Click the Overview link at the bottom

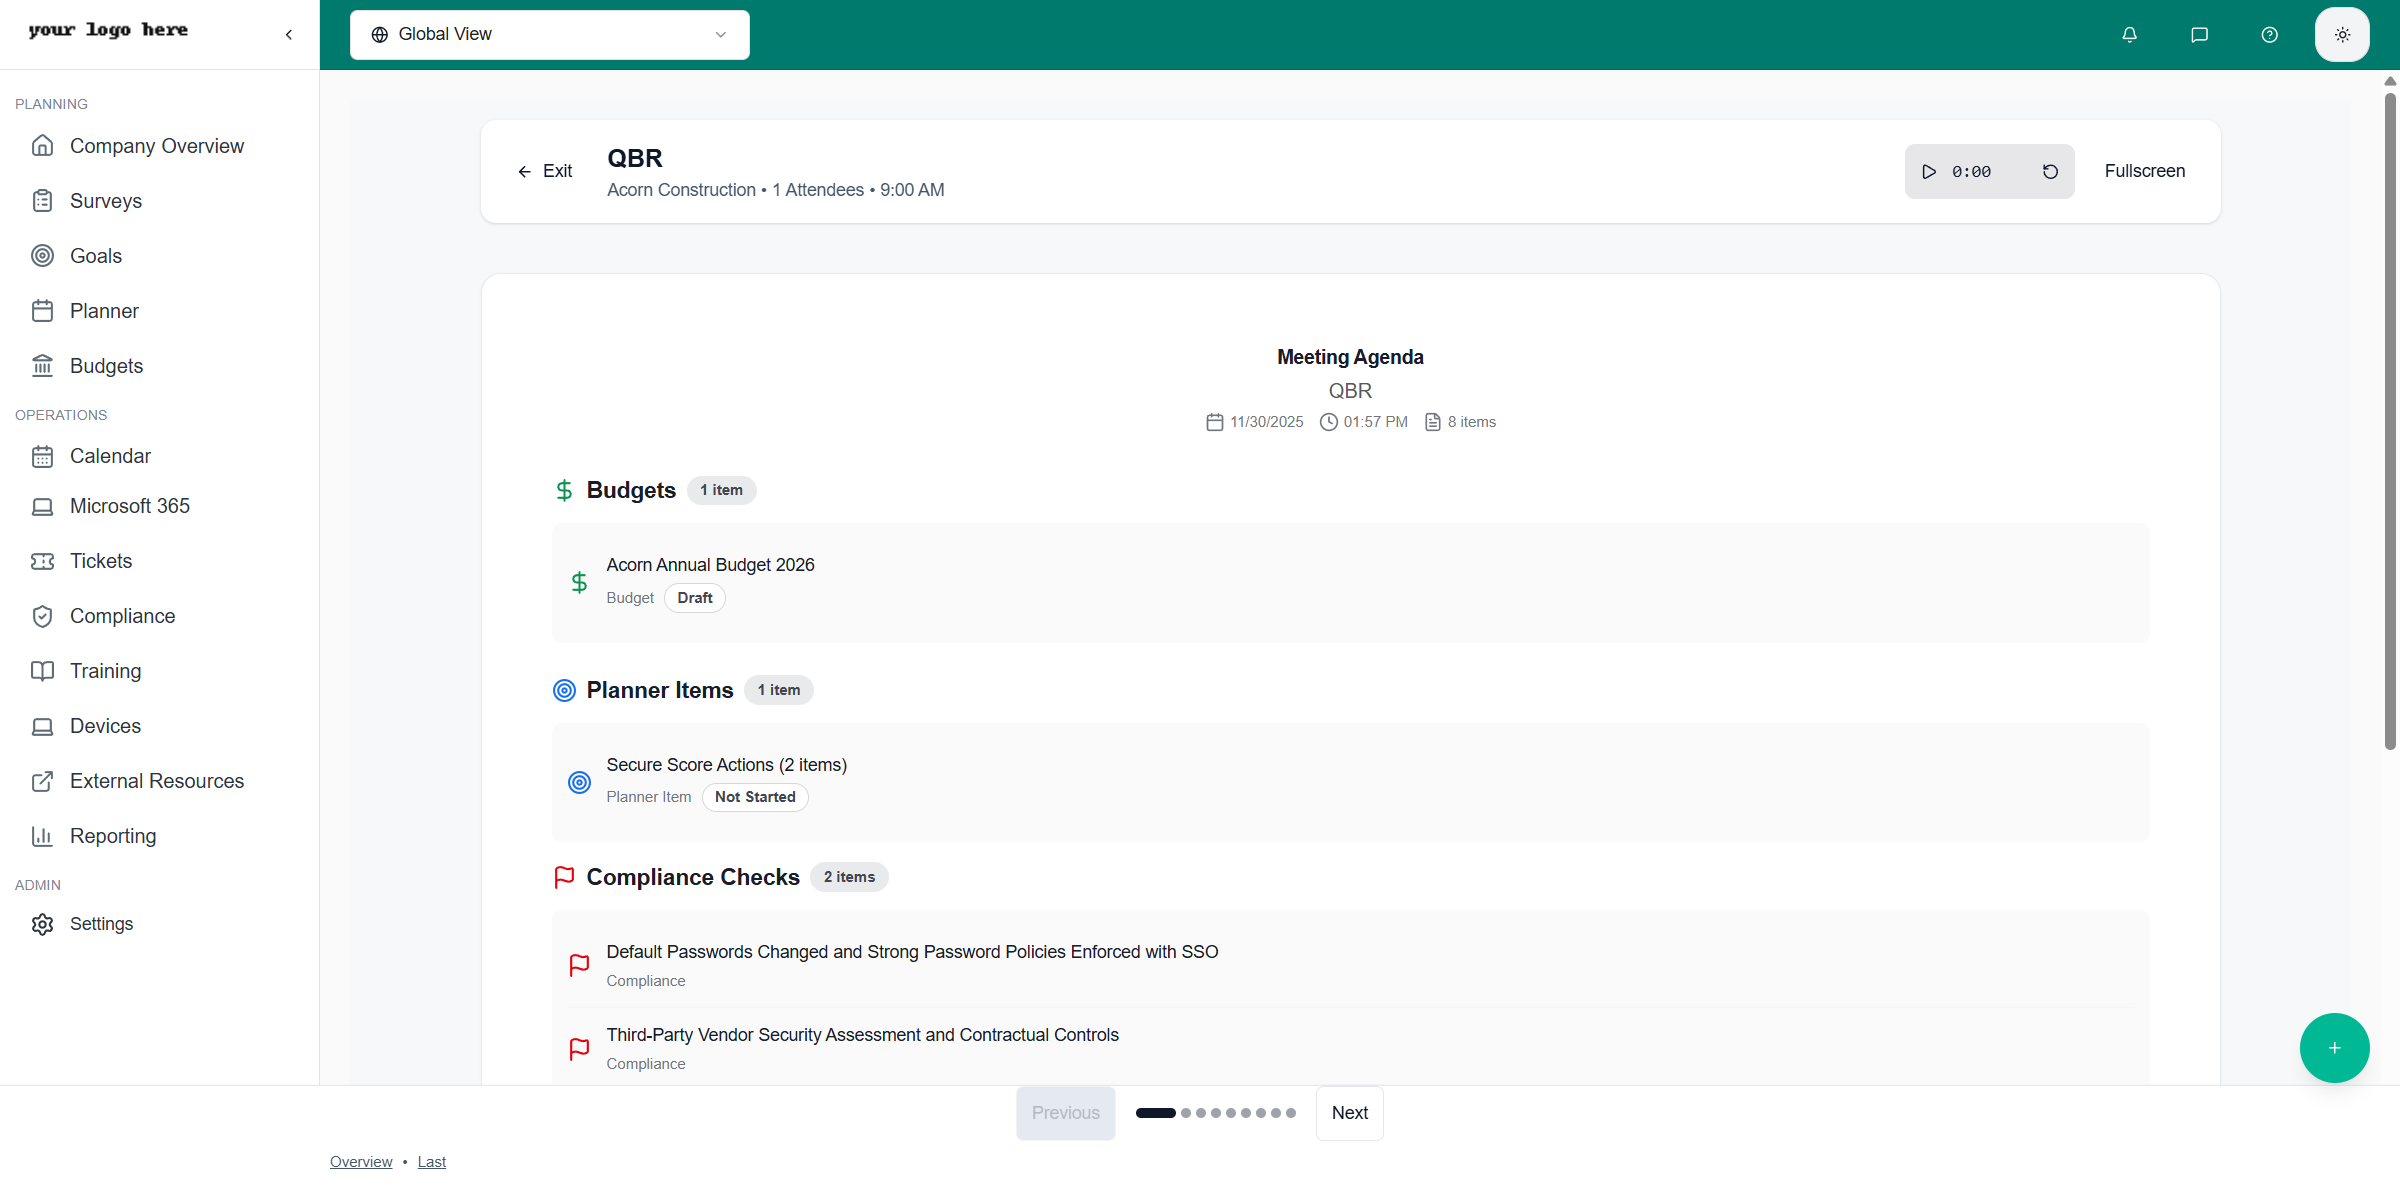coord(361,1162)
